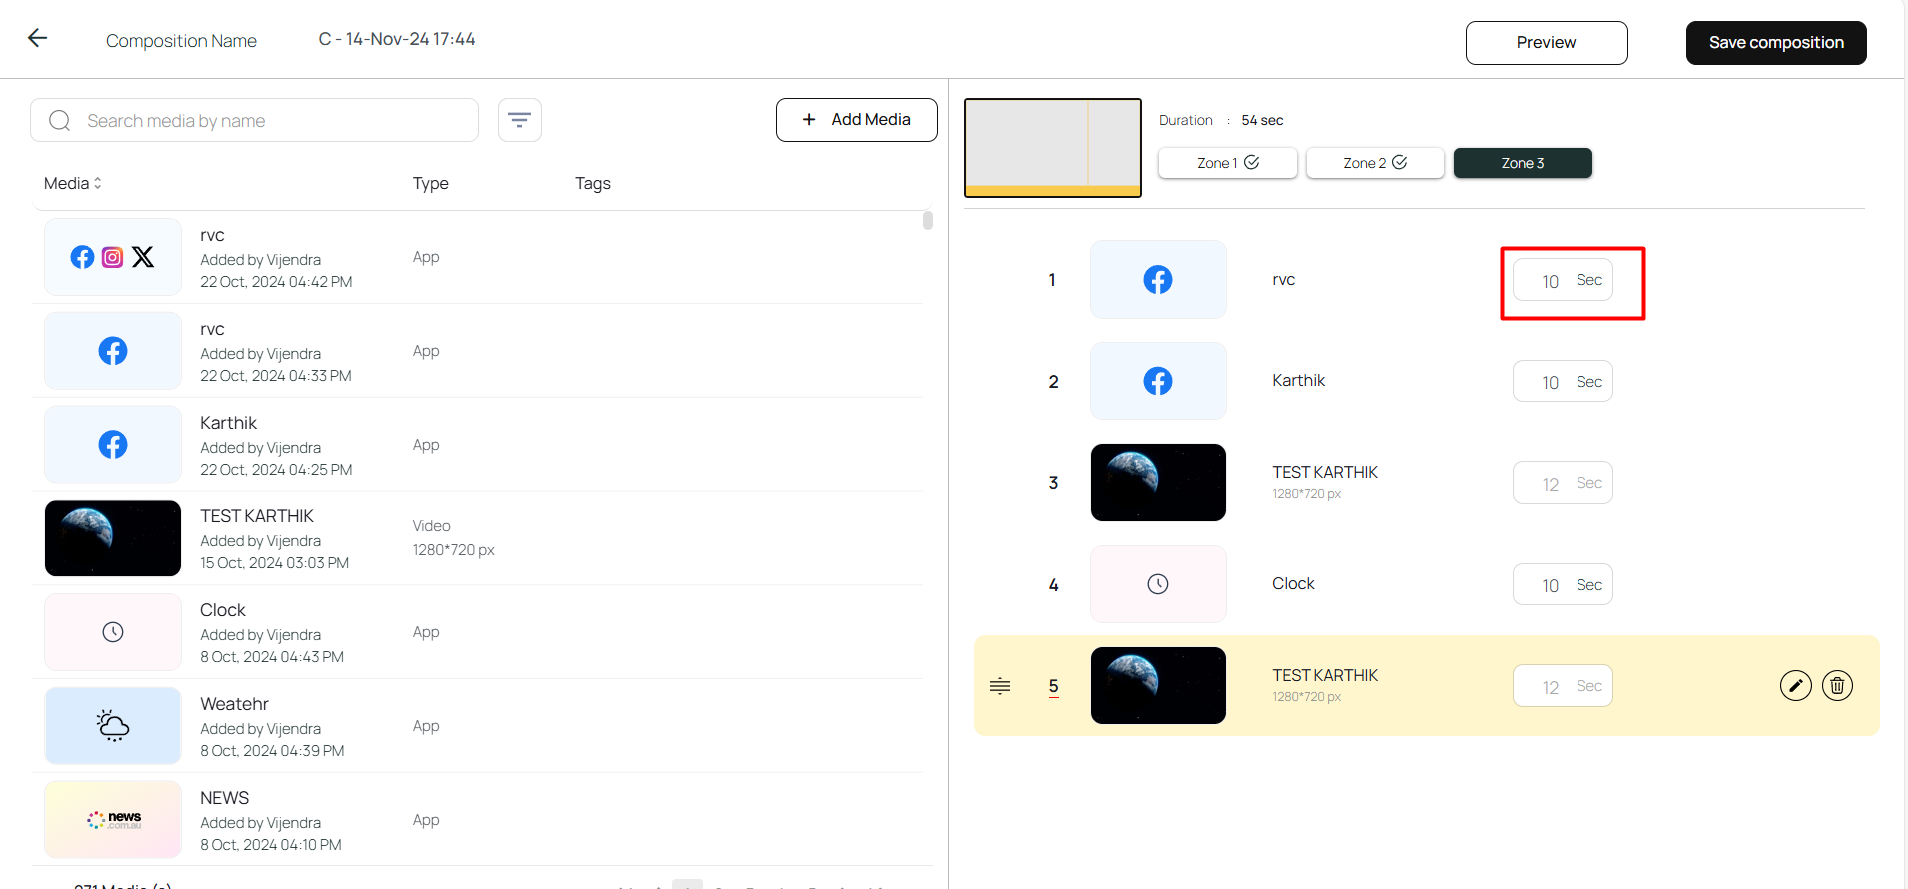
Task: Edit duration field for Clock item
Action: tap(1550, 585)
